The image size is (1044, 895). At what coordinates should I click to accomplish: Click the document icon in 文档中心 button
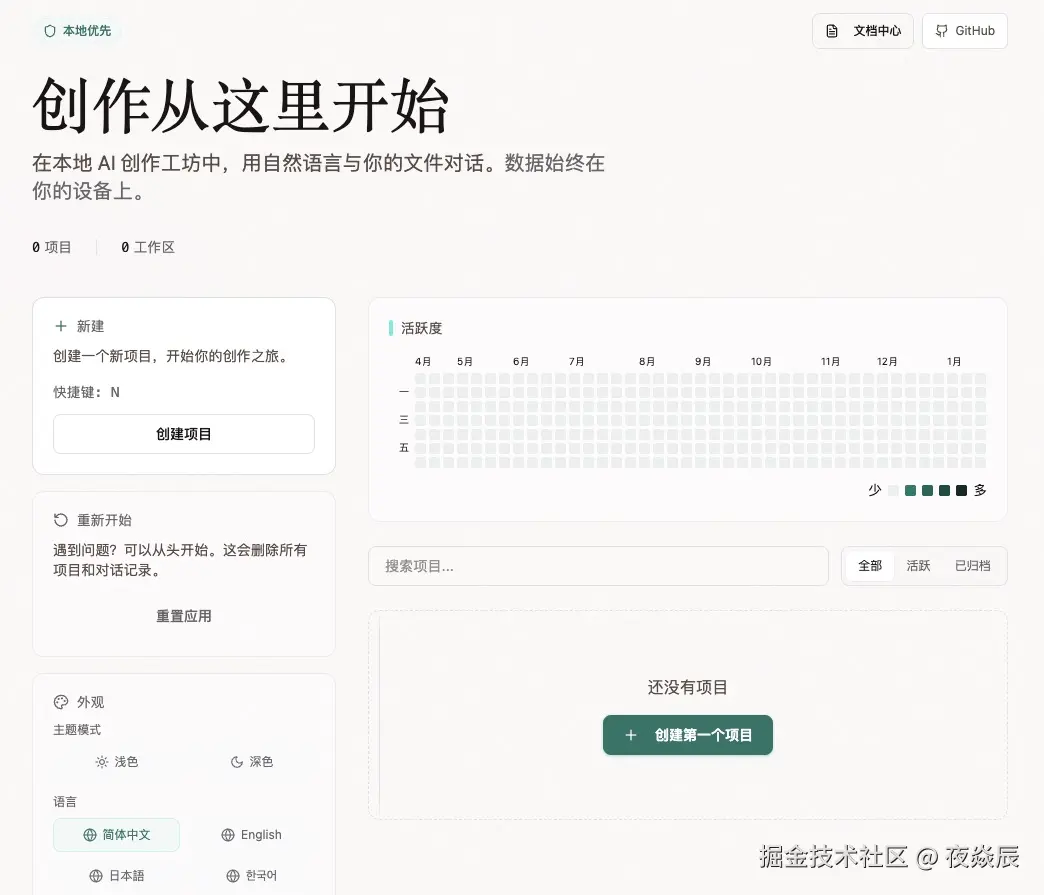tap(832, 31)
